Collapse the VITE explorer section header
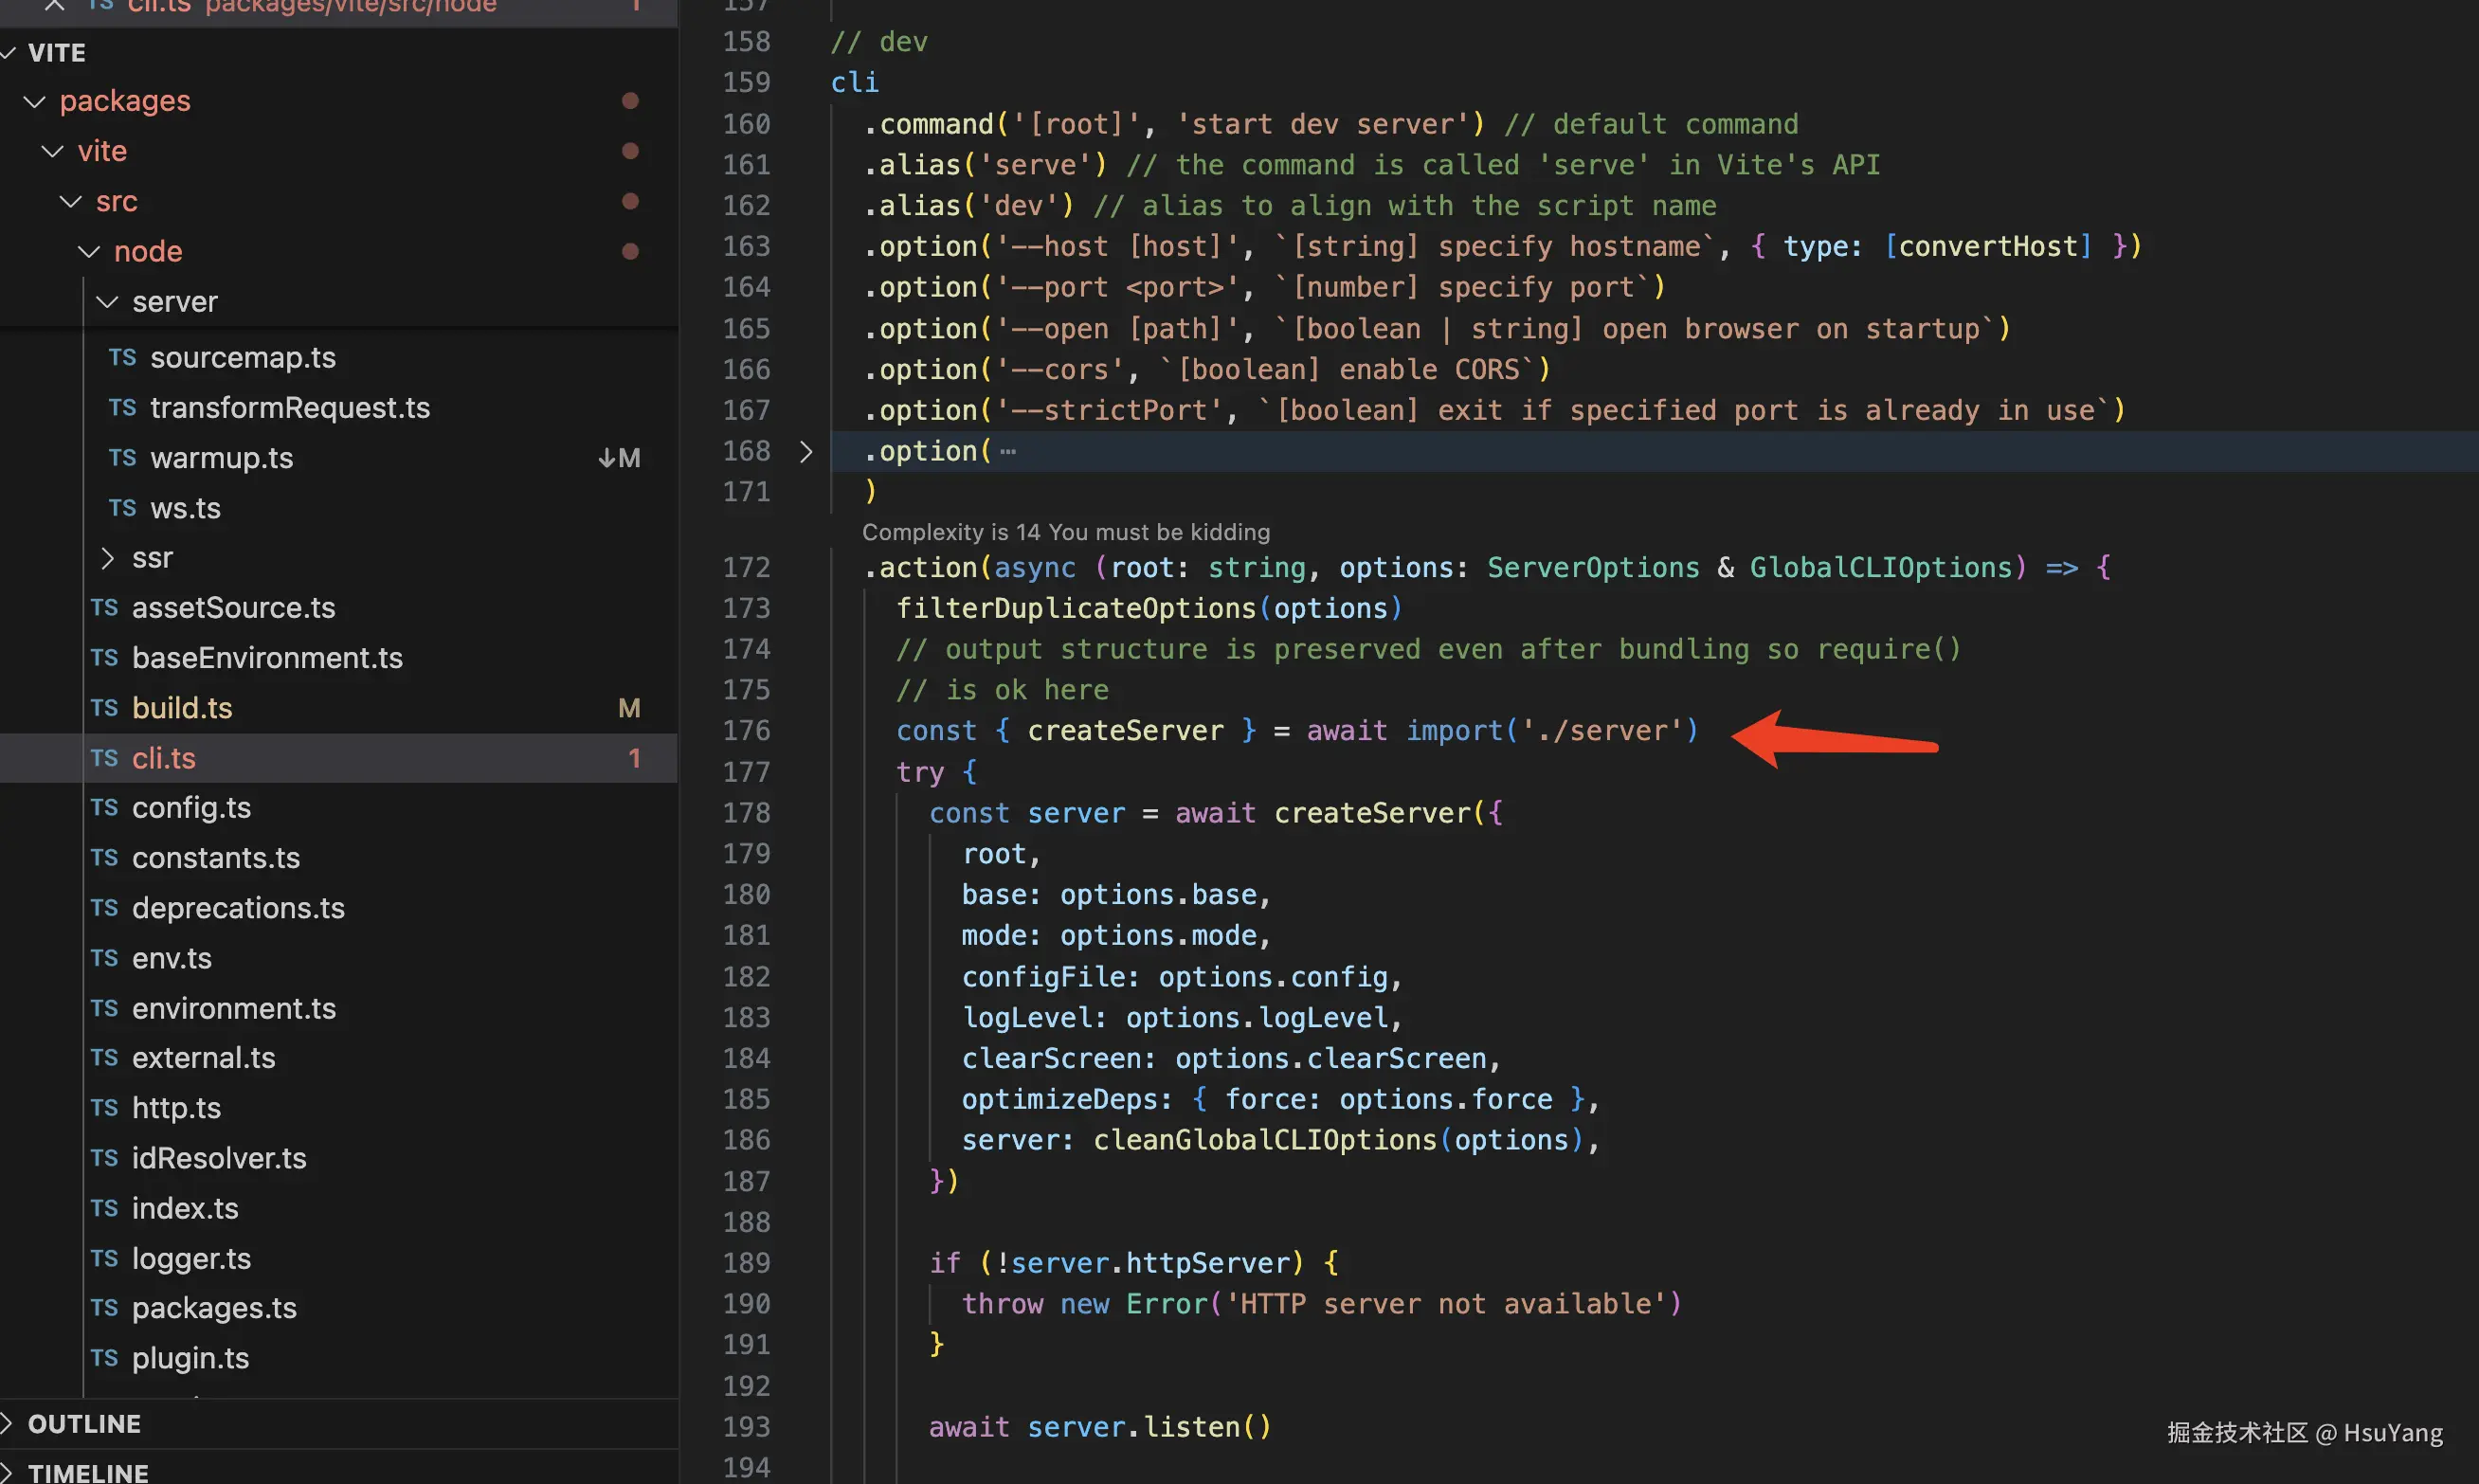2479x1484 pixels. click(56, 53)
